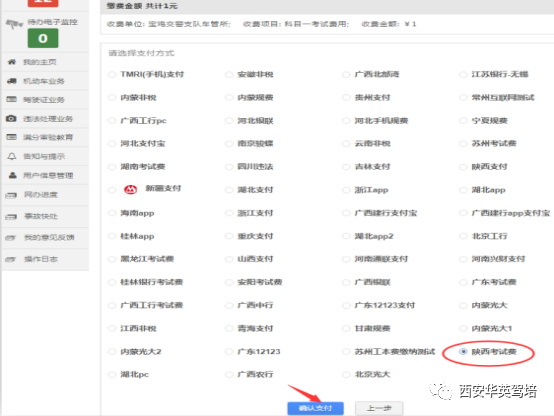Choose 海南app radio option
The image size is (554, 416).
pyautogui.click(x=112, y=213)
